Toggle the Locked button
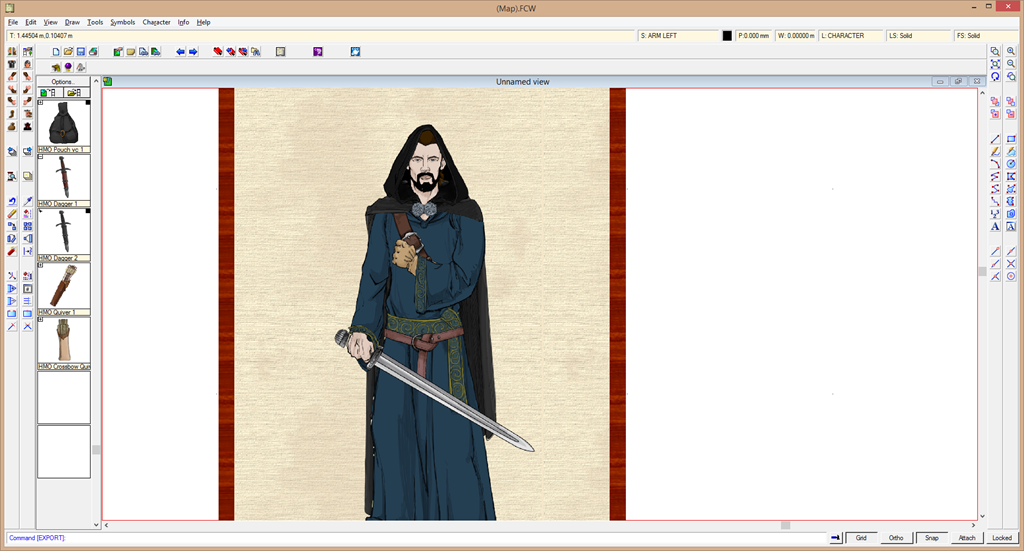Viewport: 1024px width, 551px height. coord(1002,538)
